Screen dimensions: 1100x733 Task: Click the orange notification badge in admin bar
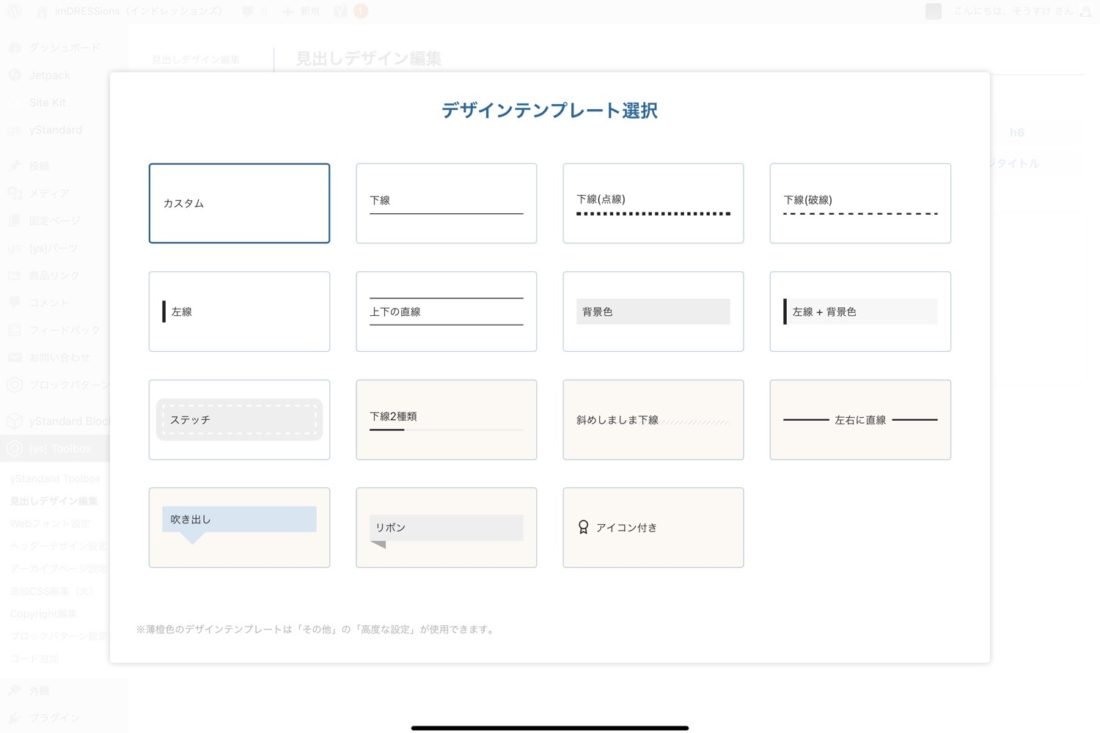[x=360, y=11]
